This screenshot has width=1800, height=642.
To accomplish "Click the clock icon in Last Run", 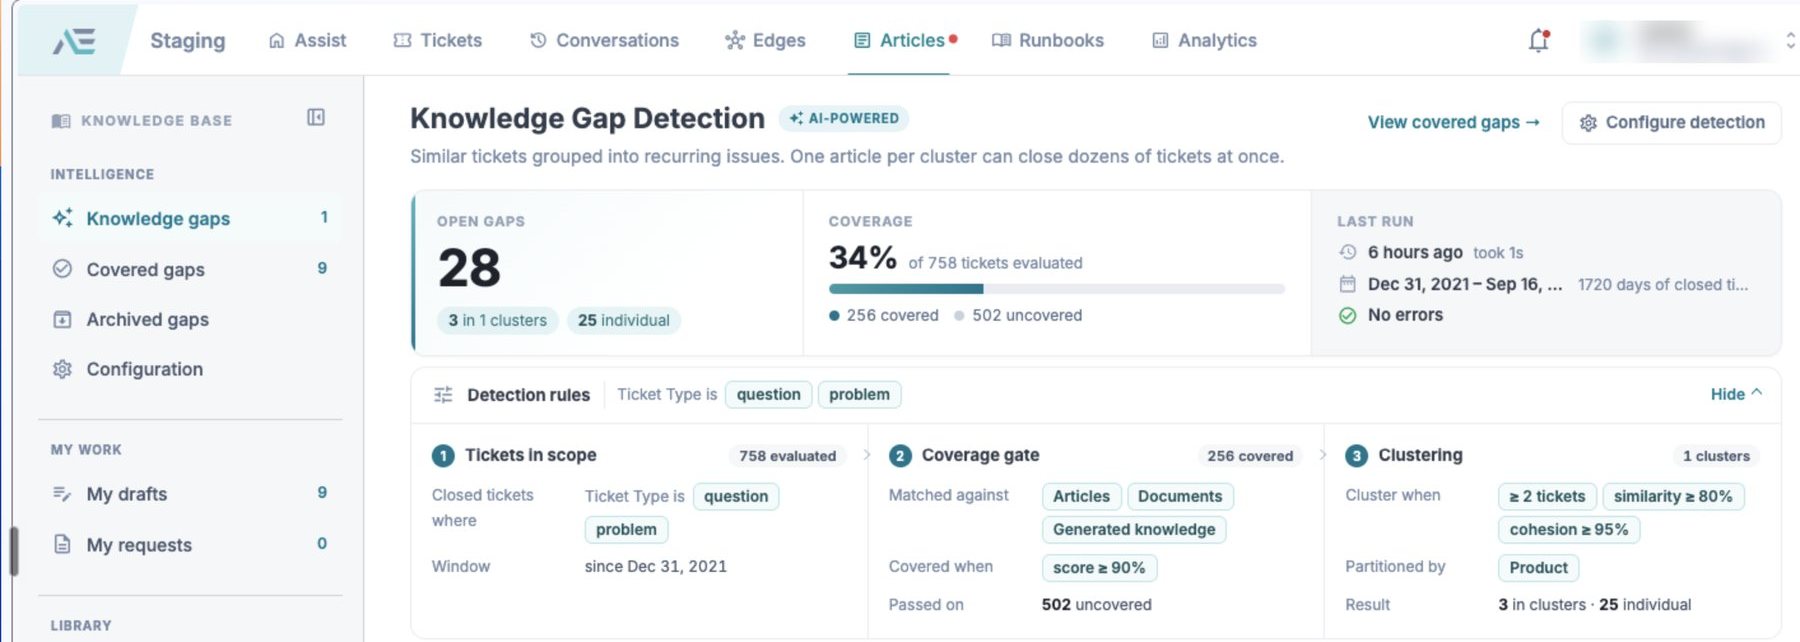I will pyautogui.click(x=1348, y=252).
